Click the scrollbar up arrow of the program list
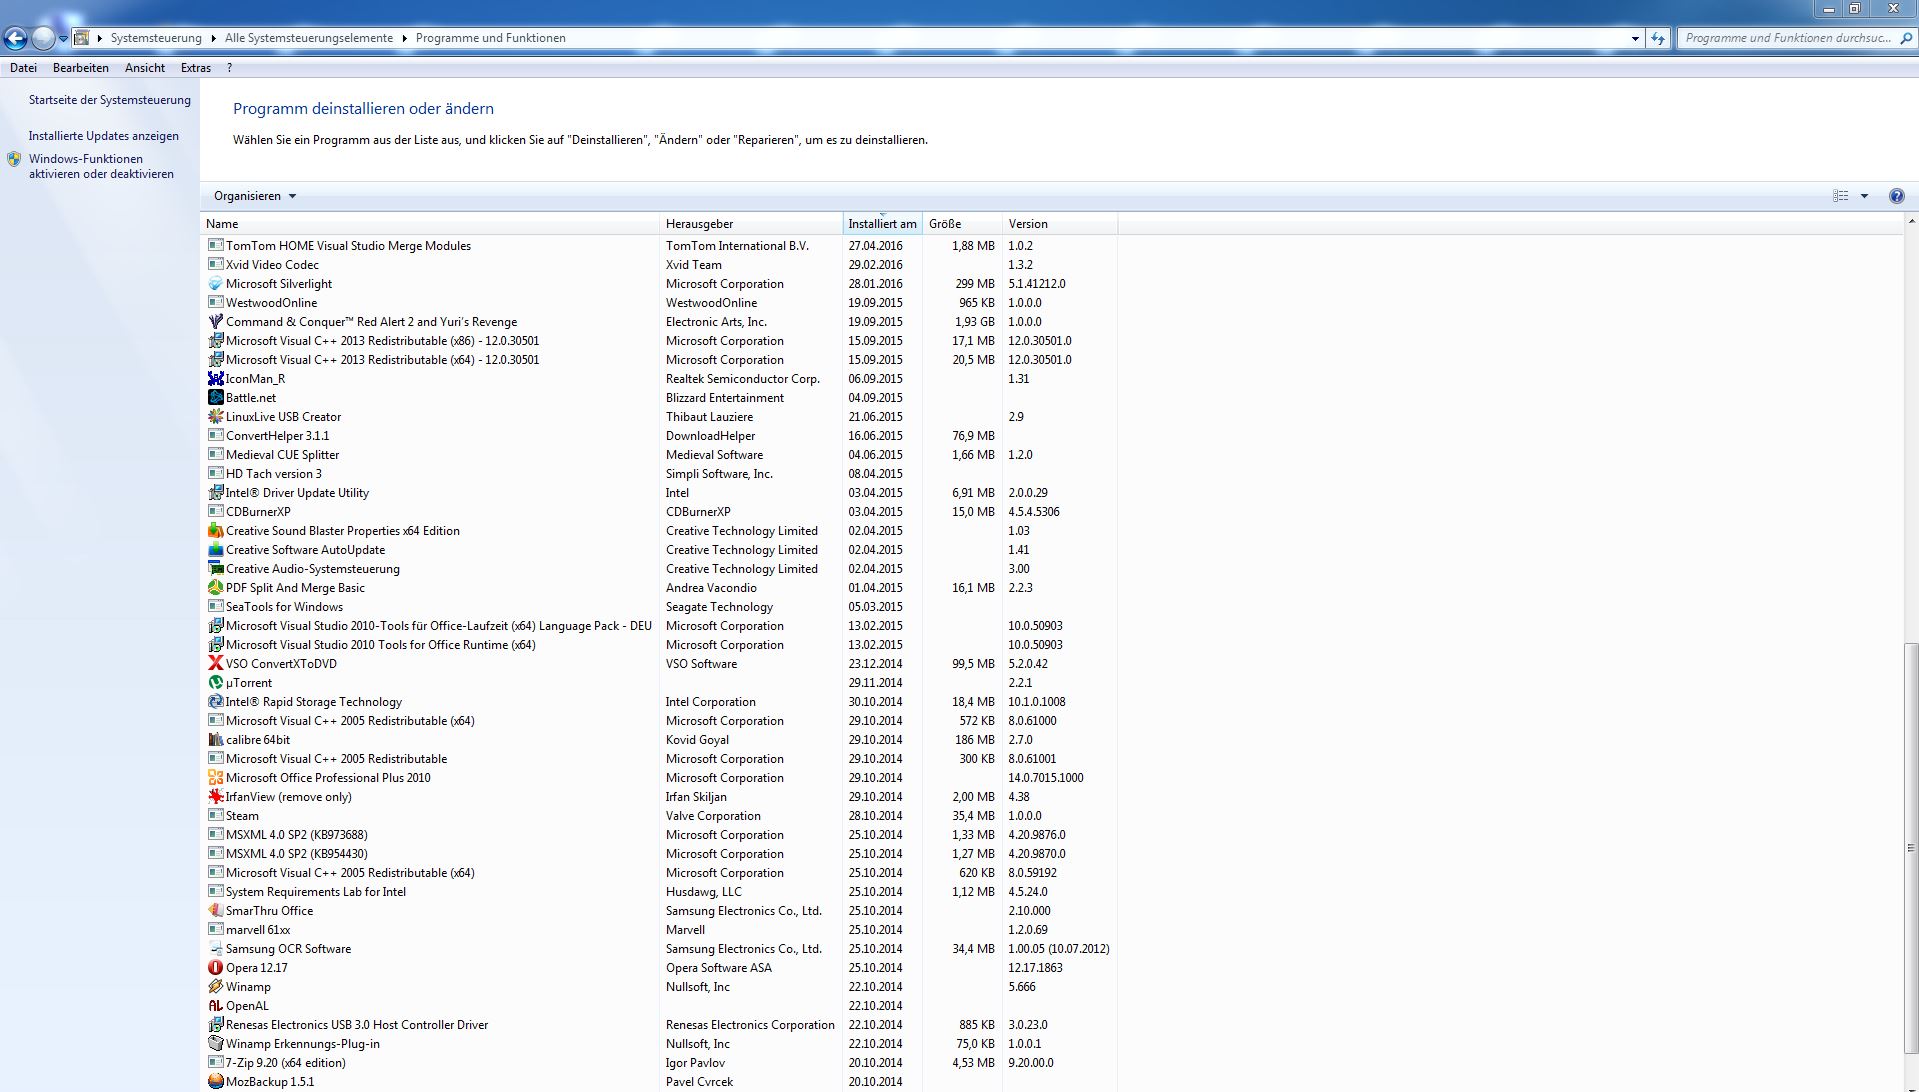Screen dimensions: 1919x1092 (1910, 222)
